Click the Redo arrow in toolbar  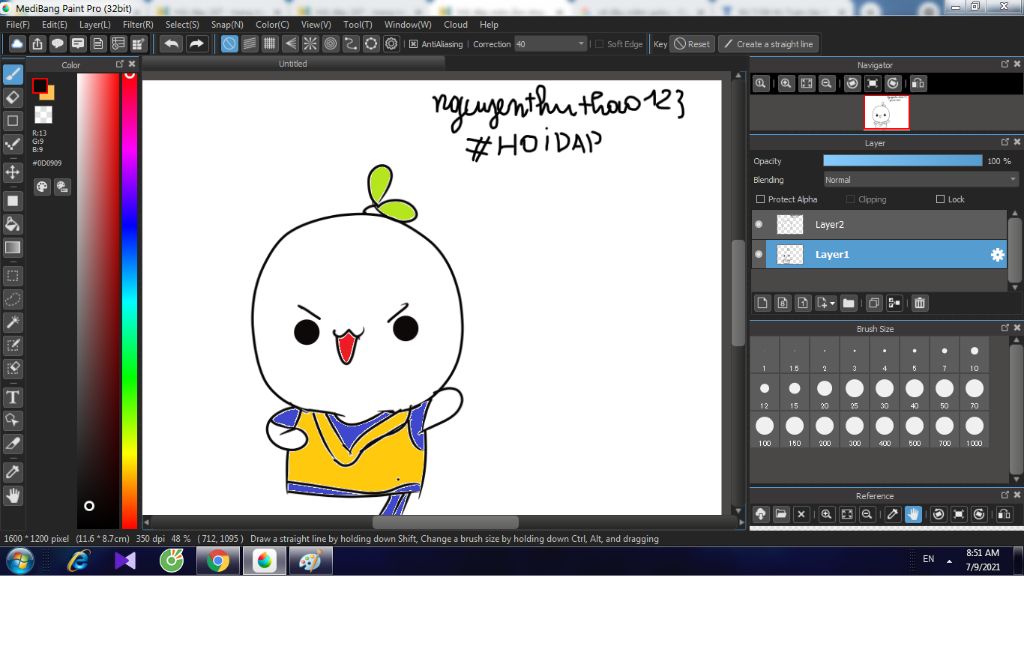tap(196, 44)
